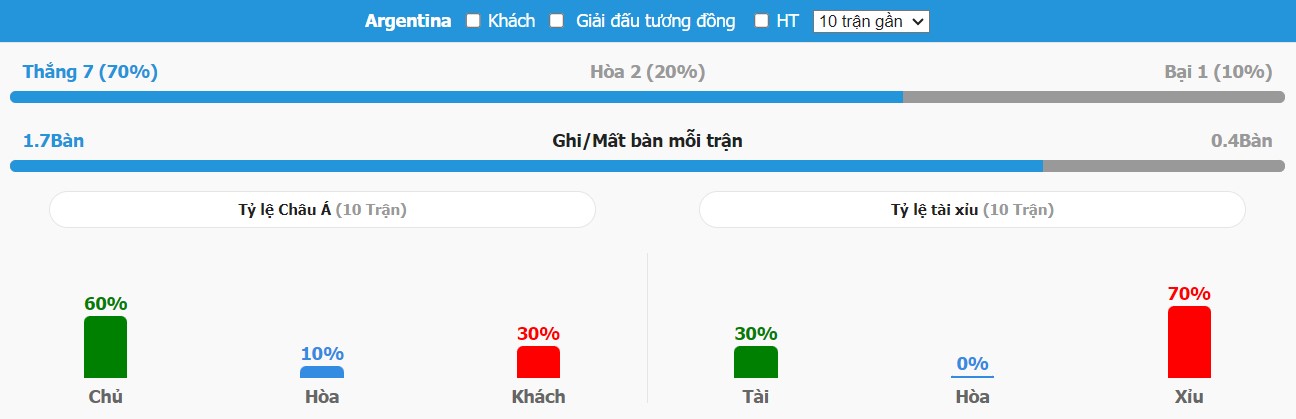
Task: Click the win/draw/loss progress bar
Action: coord(647,97)
